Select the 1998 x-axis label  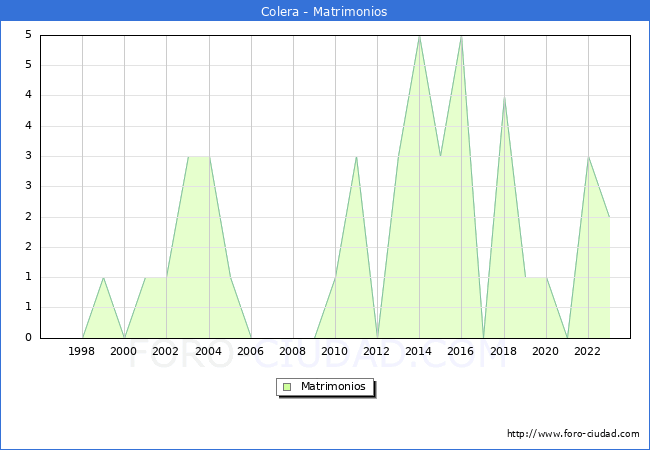pyautogui.click(x=82, y=351)
